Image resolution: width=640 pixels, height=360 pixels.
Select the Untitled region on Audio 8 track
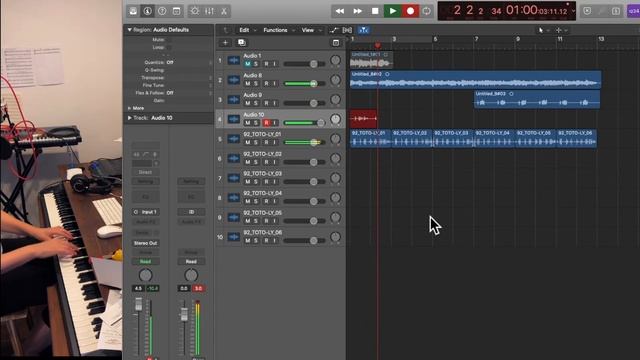point(476,79)
